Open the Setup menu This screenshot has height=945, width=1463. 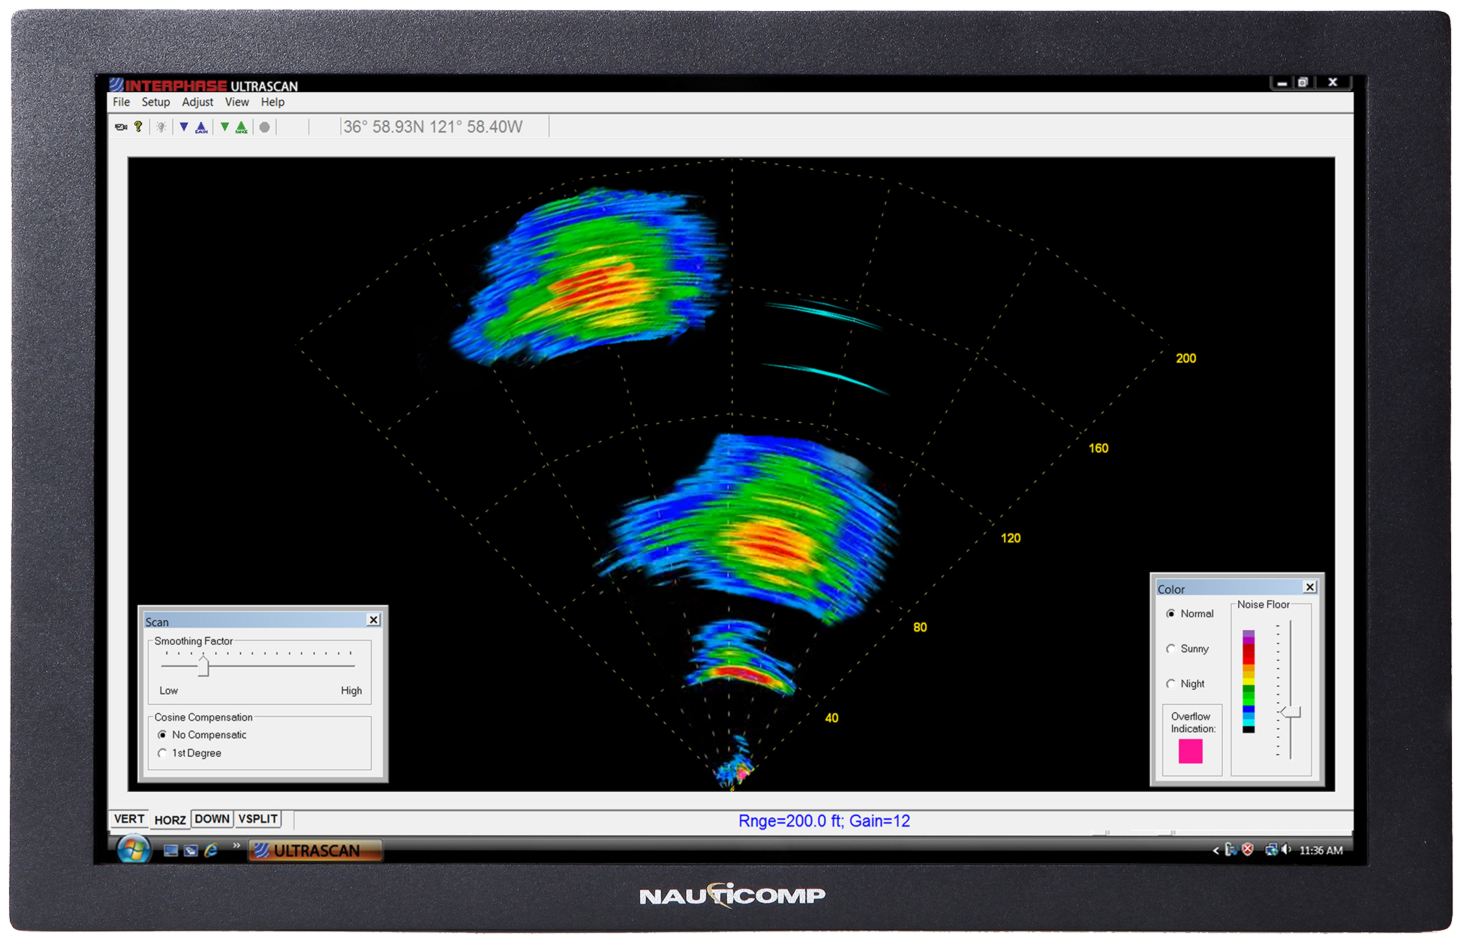156,102
